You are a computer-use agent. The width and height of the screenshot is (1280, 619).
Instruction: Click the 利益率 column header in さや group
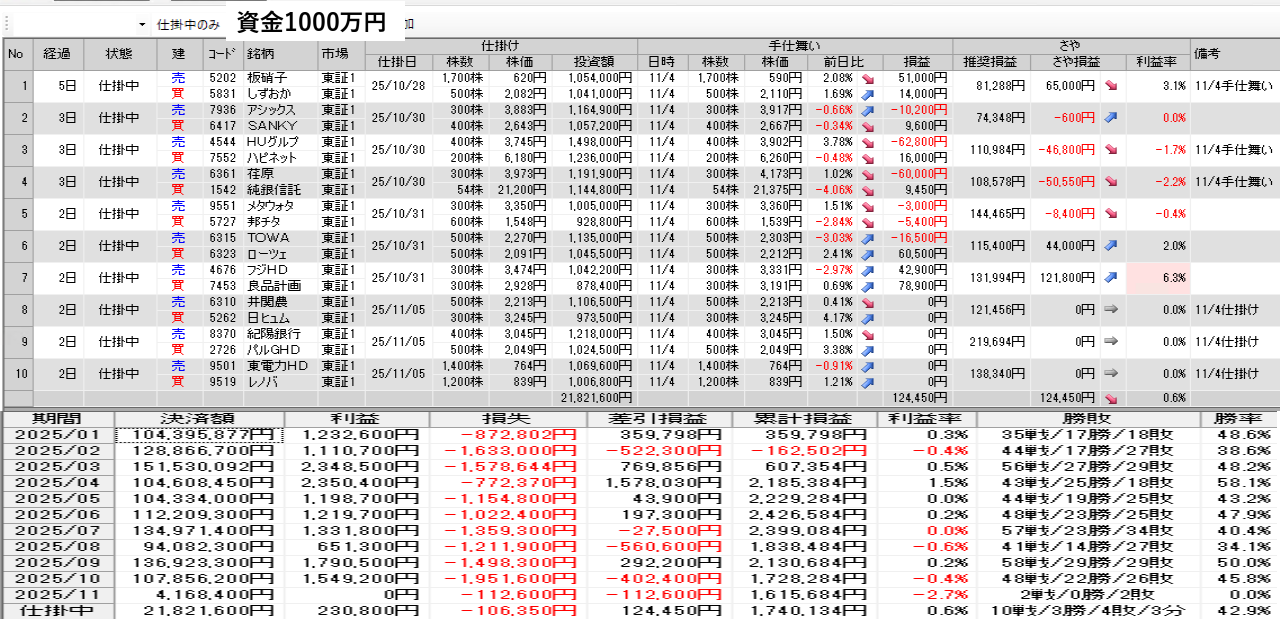click(x=1157, y=61)
